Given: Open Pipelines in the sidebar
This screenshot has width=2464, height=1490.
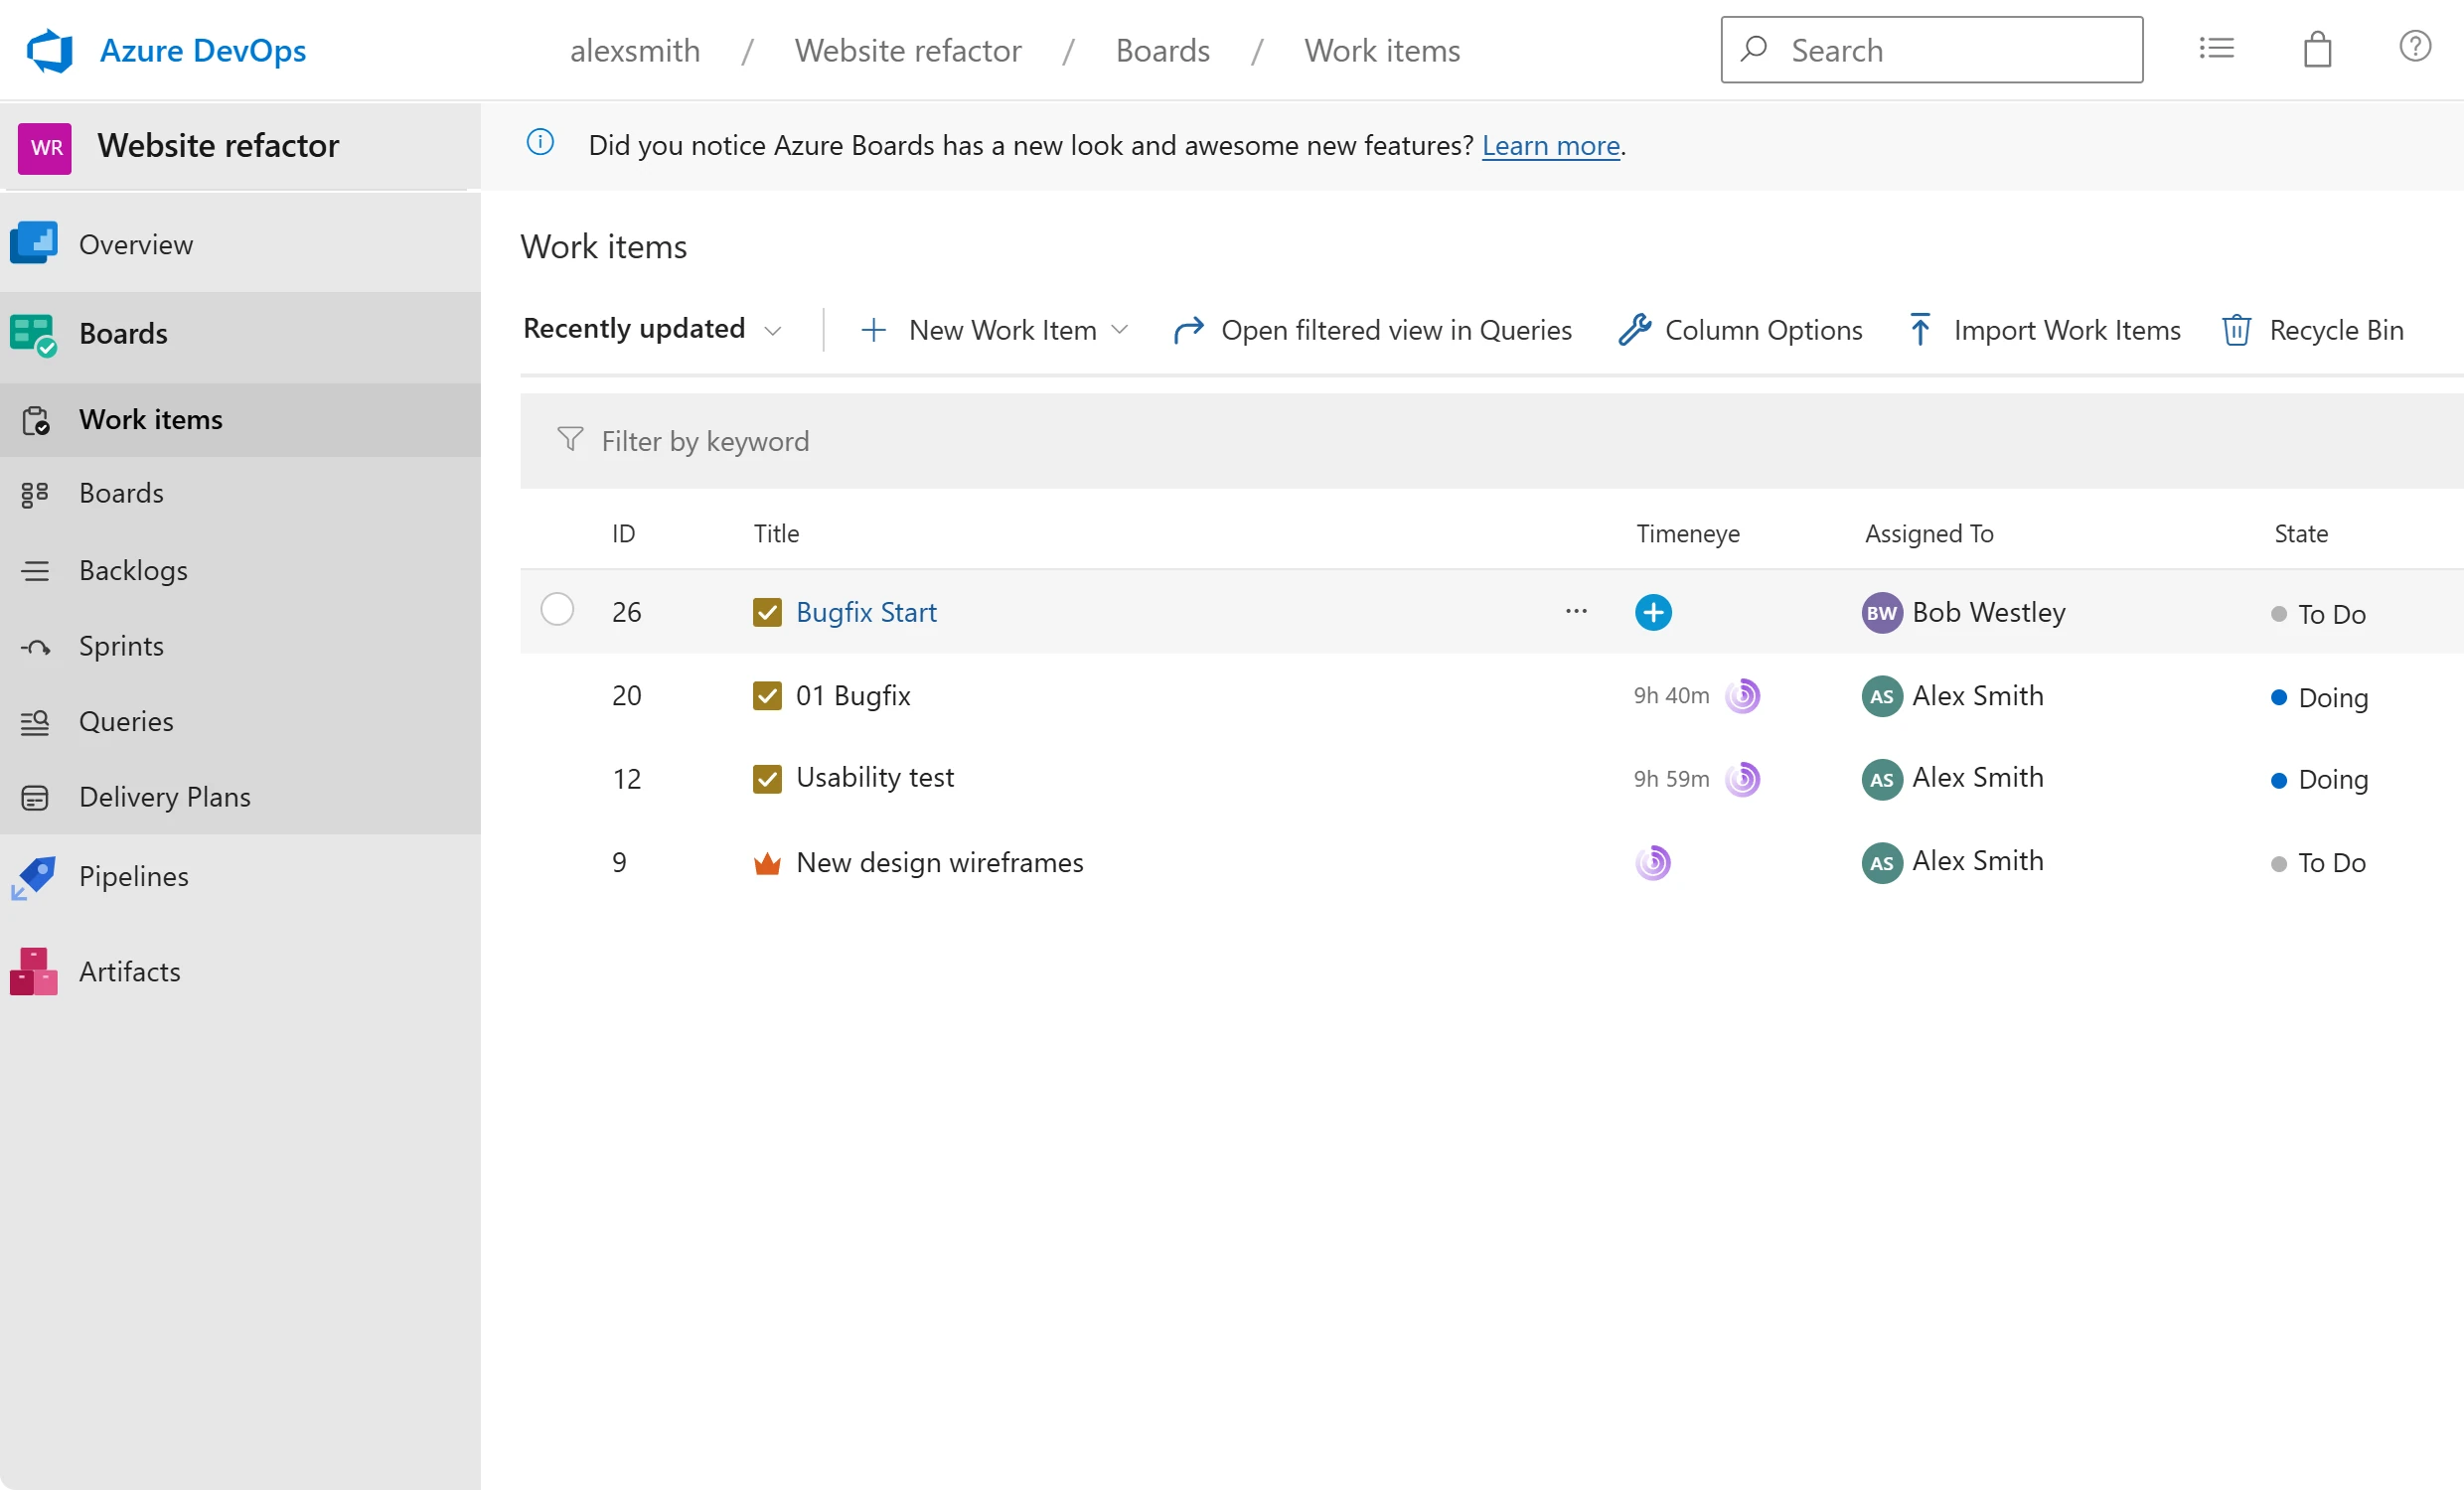Looking at the screenshot, I should click(240, 876).
